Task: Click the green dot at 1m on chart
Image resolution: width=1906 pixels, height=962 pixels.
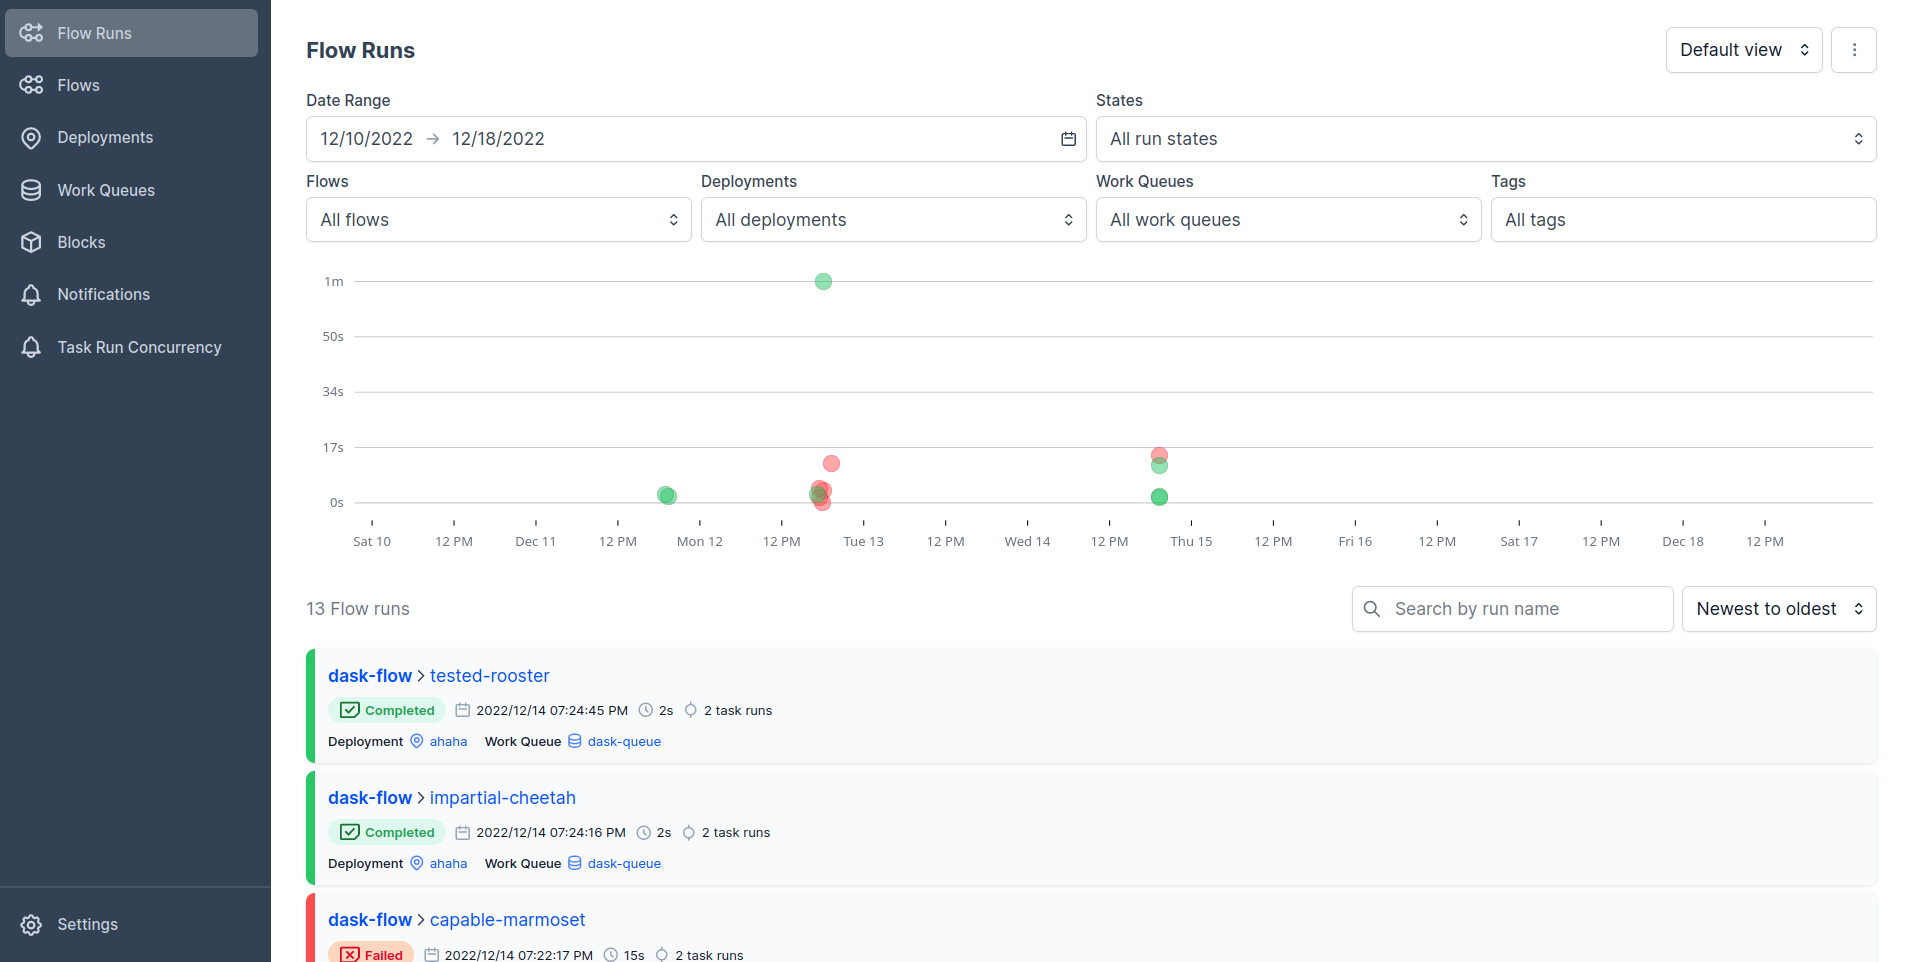Action: click(823, 282)
